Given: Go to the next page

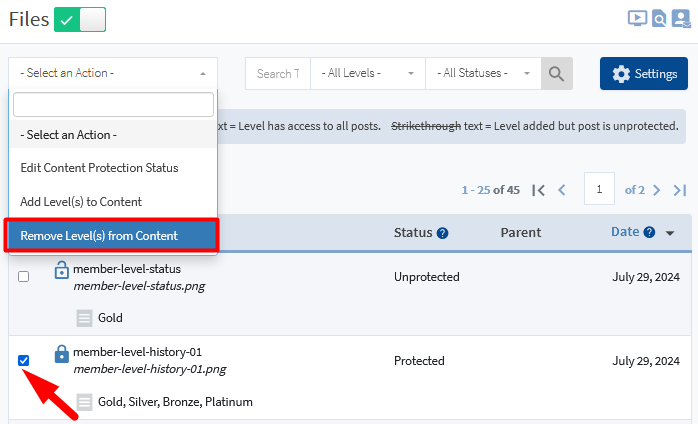Looking at the screenshot, I should click(657, 190).
